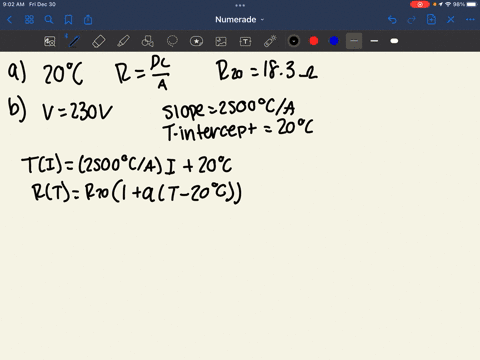The image size is (480, 360).
Task: Open the thumbnail grid view
Action: pos(29,20)
